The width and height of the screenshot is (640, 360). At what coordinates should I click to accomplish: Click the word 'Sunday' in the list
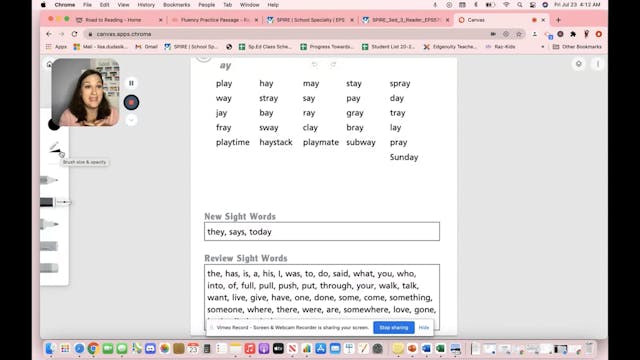pos(404,157)
